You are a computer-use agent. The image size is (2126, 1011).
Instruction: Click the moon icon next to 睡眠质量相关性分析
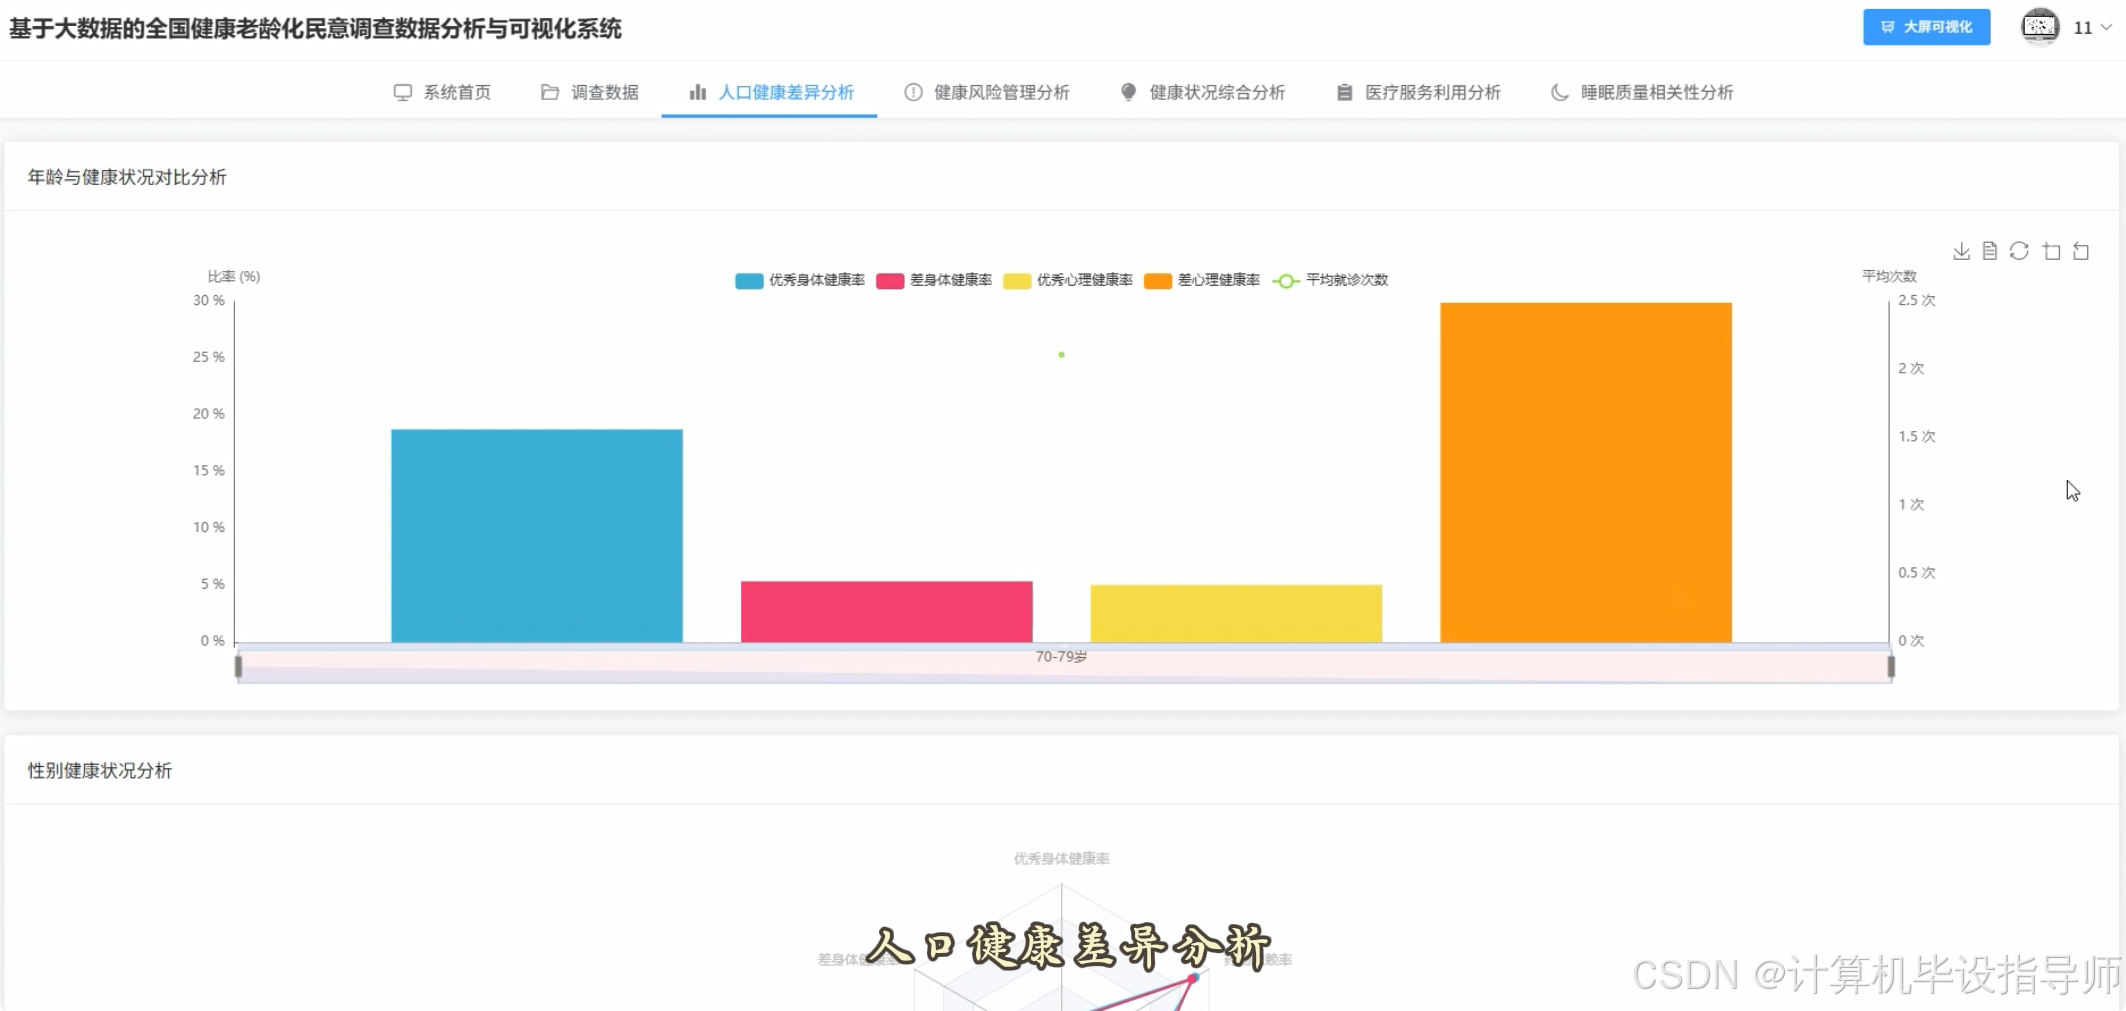(x=1559, y=92)
